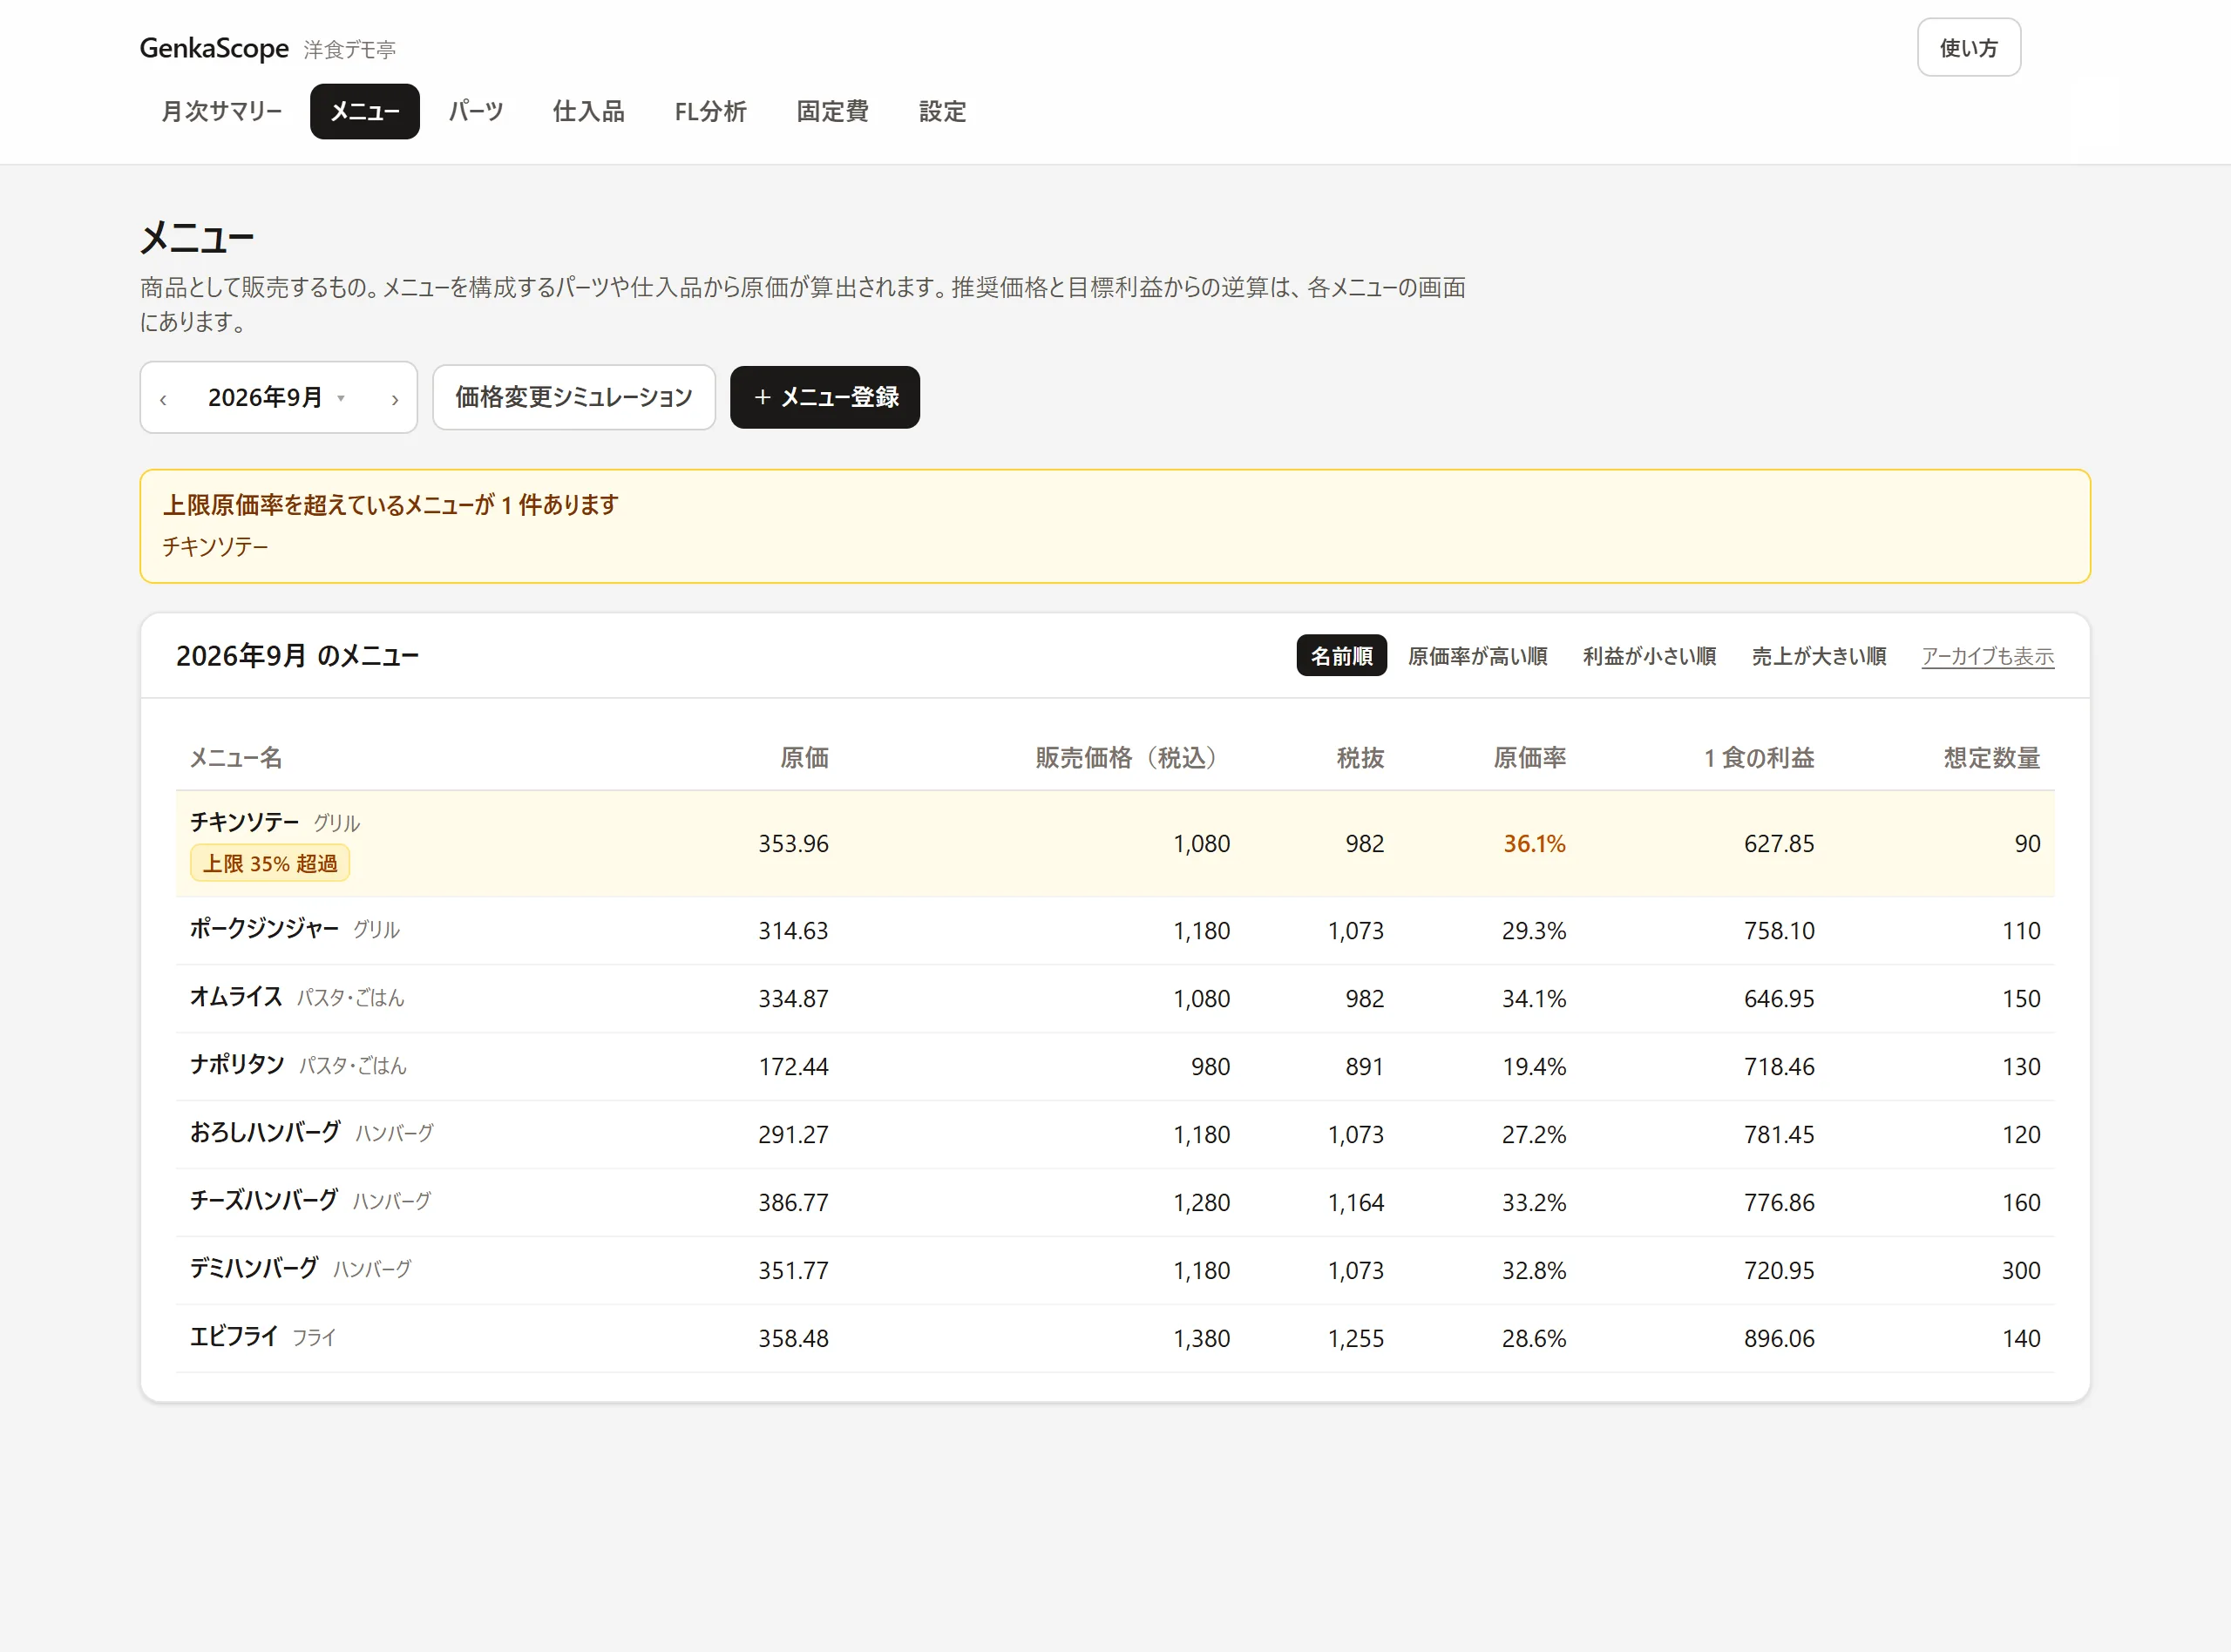This screenshot has height=1652, width=2231.
Task: Open 価格変更シミュレーション
Action: tap(574, 397)
